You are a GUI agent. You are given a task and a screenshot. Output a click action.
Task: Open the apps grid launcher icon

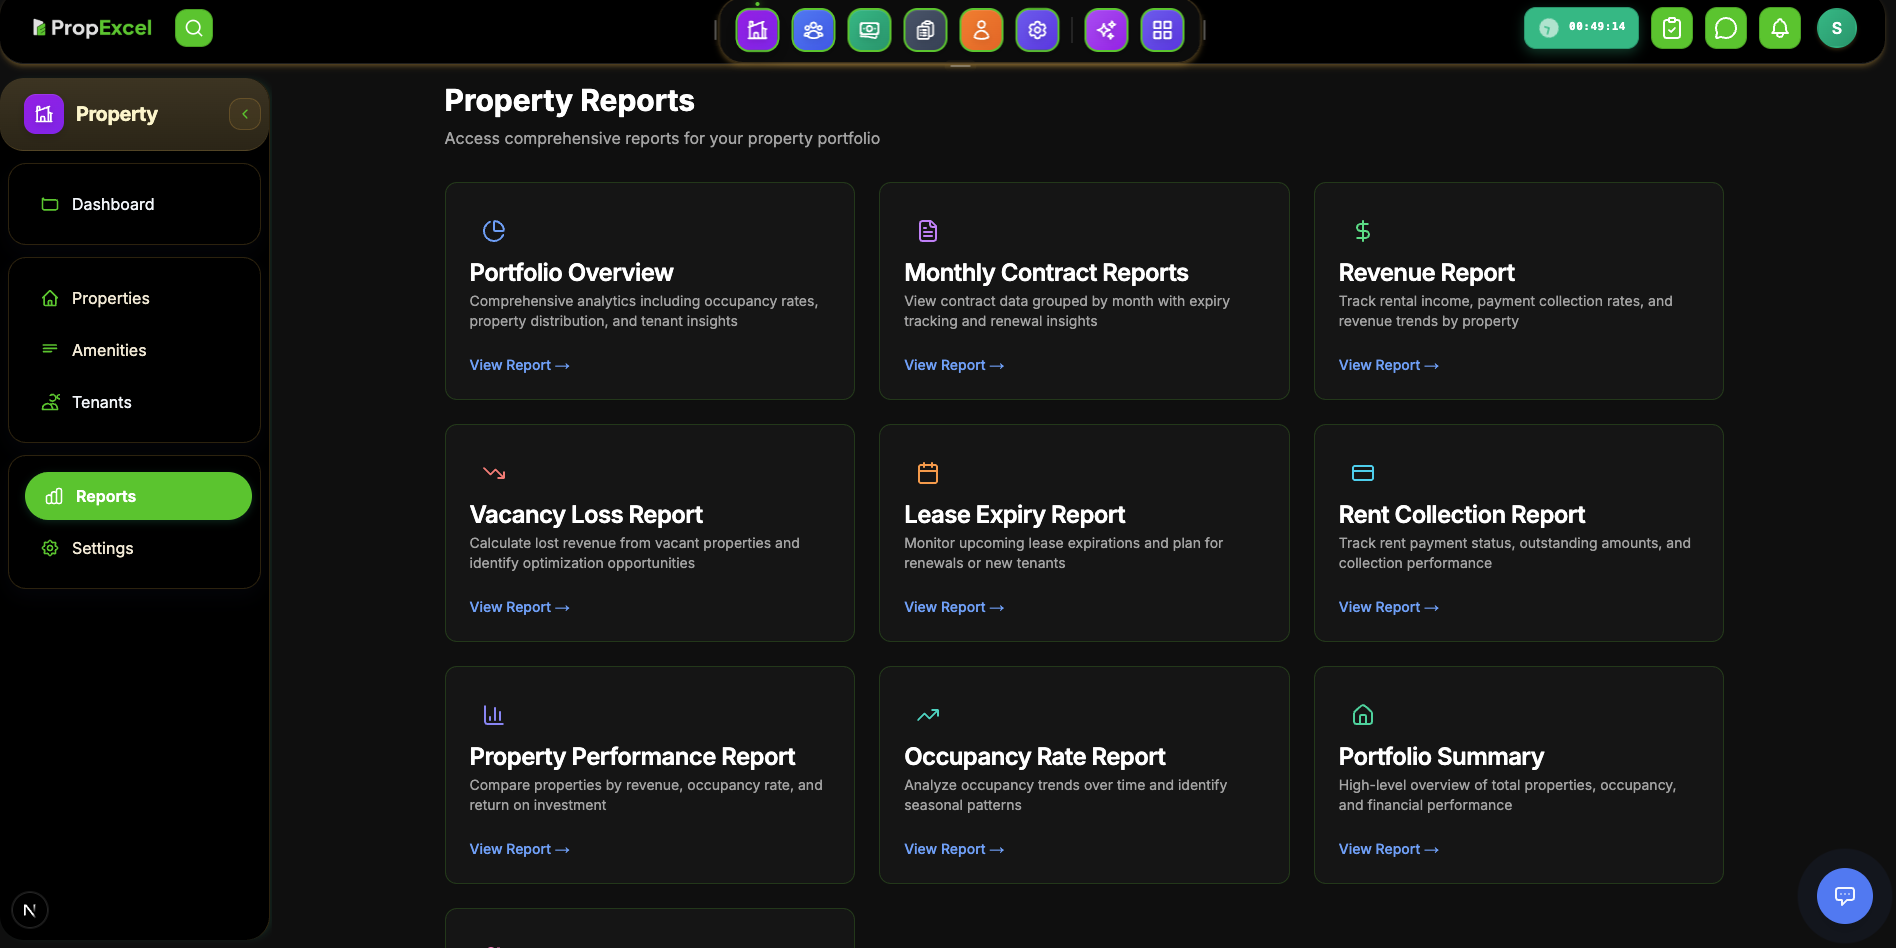(x=1162, y=29)
